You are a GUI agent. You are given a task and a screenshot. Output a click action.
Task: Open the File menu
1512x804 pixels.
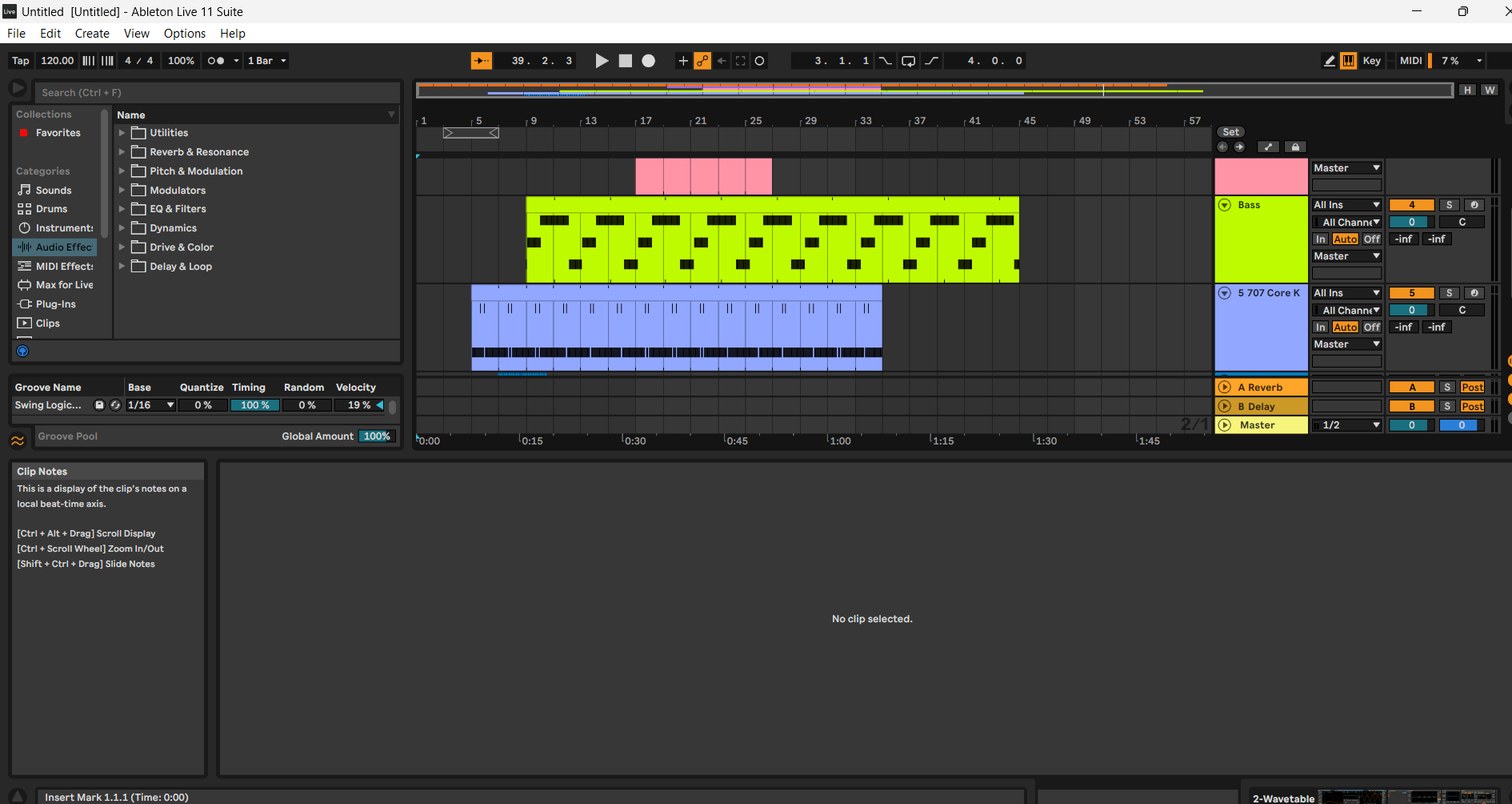coord(16,33)
